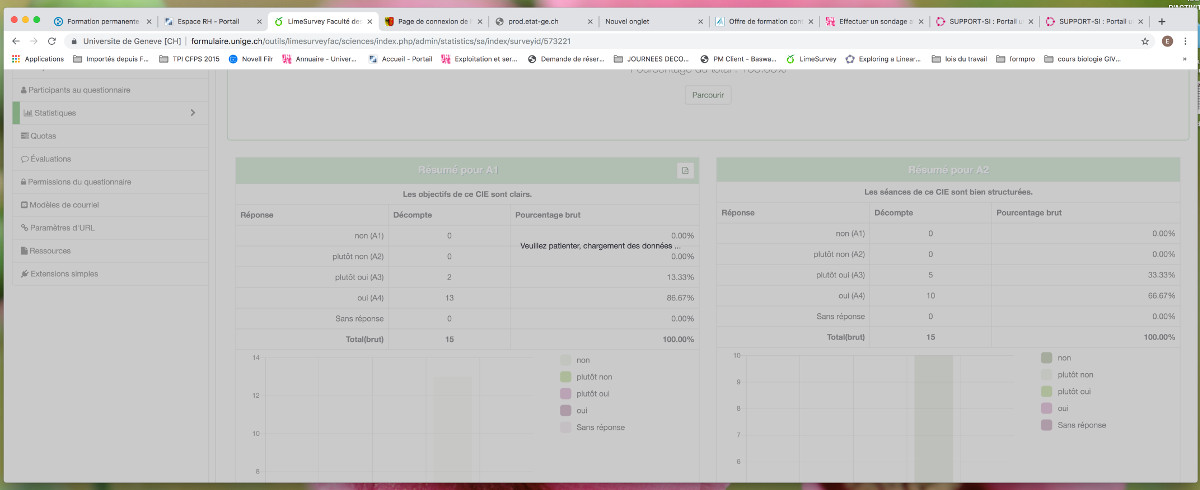Toggle the 'plutôt non' legend entry in A1 chart
The height and width of the screenshot is (490, 1200).
coord(593,377)
